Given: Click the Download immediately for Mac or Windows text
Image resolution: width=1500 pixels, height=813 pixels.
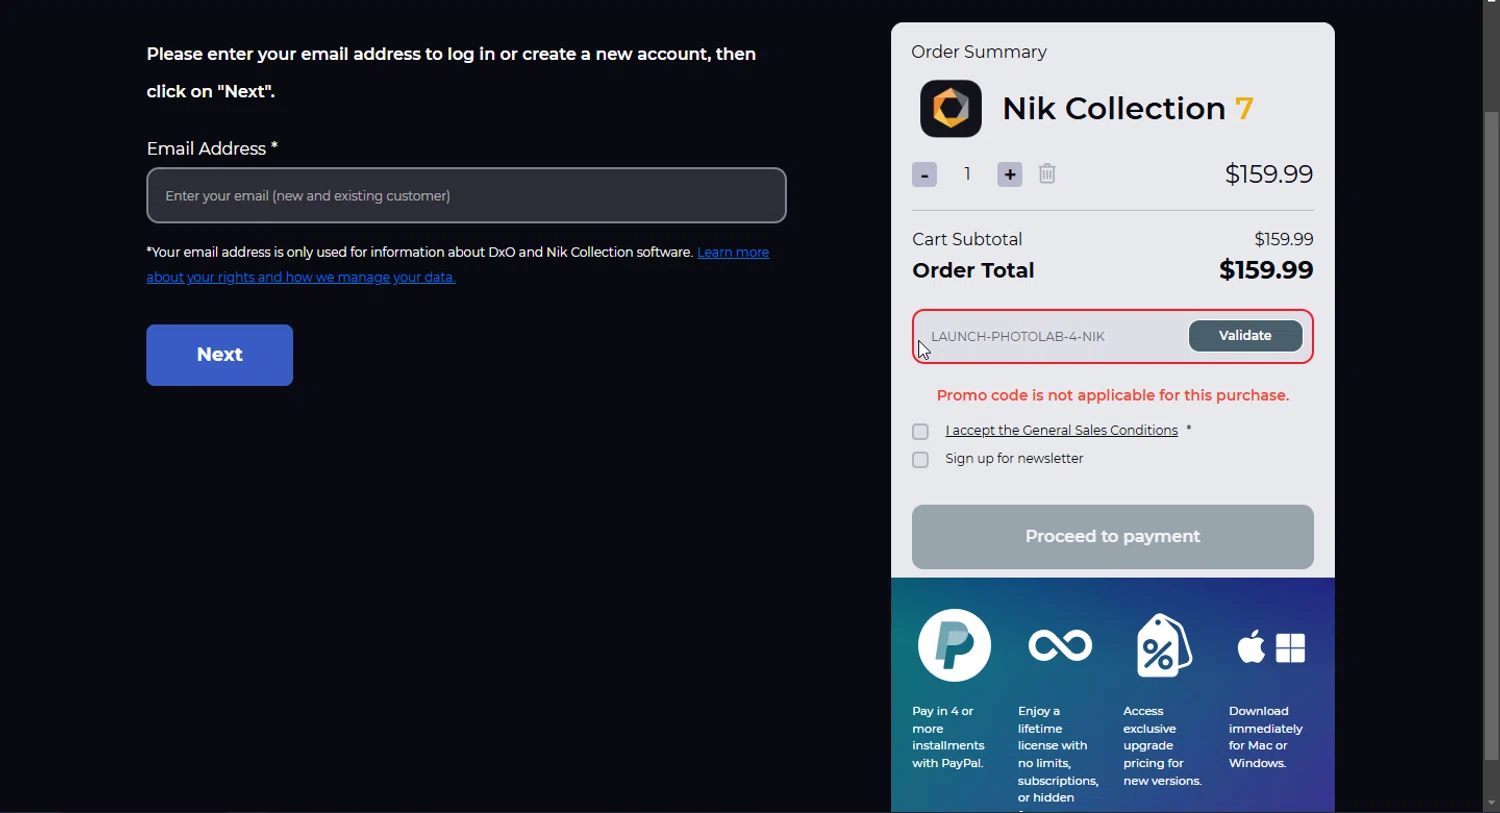Looking at the screenshot, I should click(x=1265, y=738).
